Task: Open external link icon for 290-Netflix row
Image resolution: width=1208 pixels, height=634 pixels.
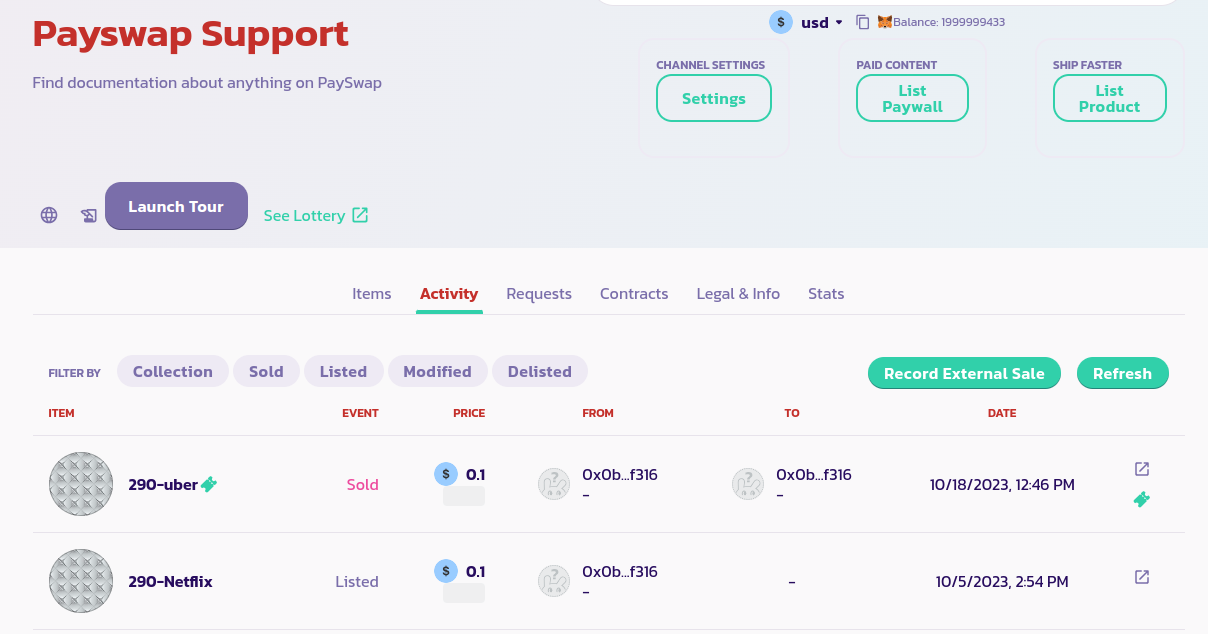Action: (1141, 577)
